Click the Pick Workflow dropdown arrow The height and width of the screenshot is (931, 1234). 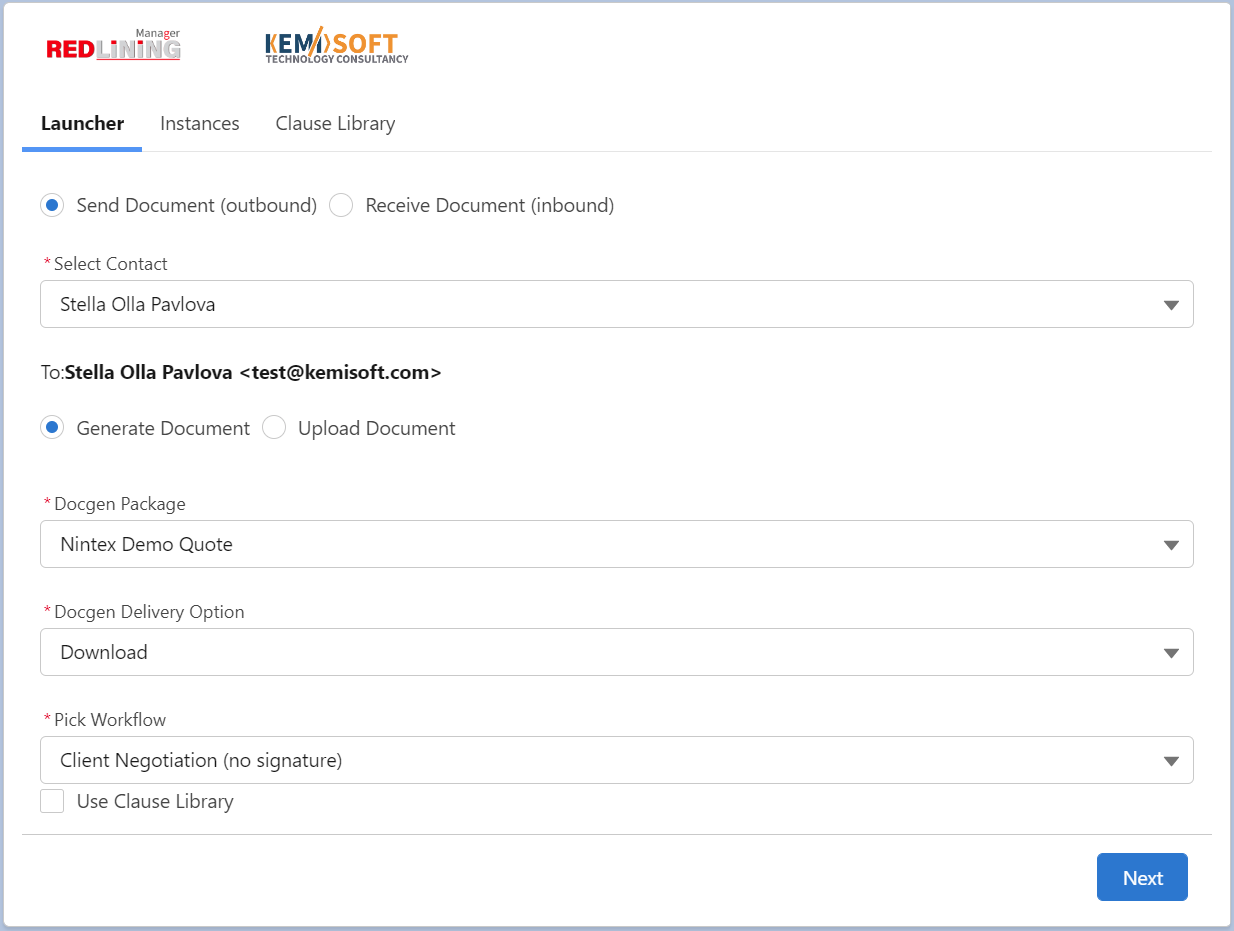pyautogui.click(x=1171, y=761)
